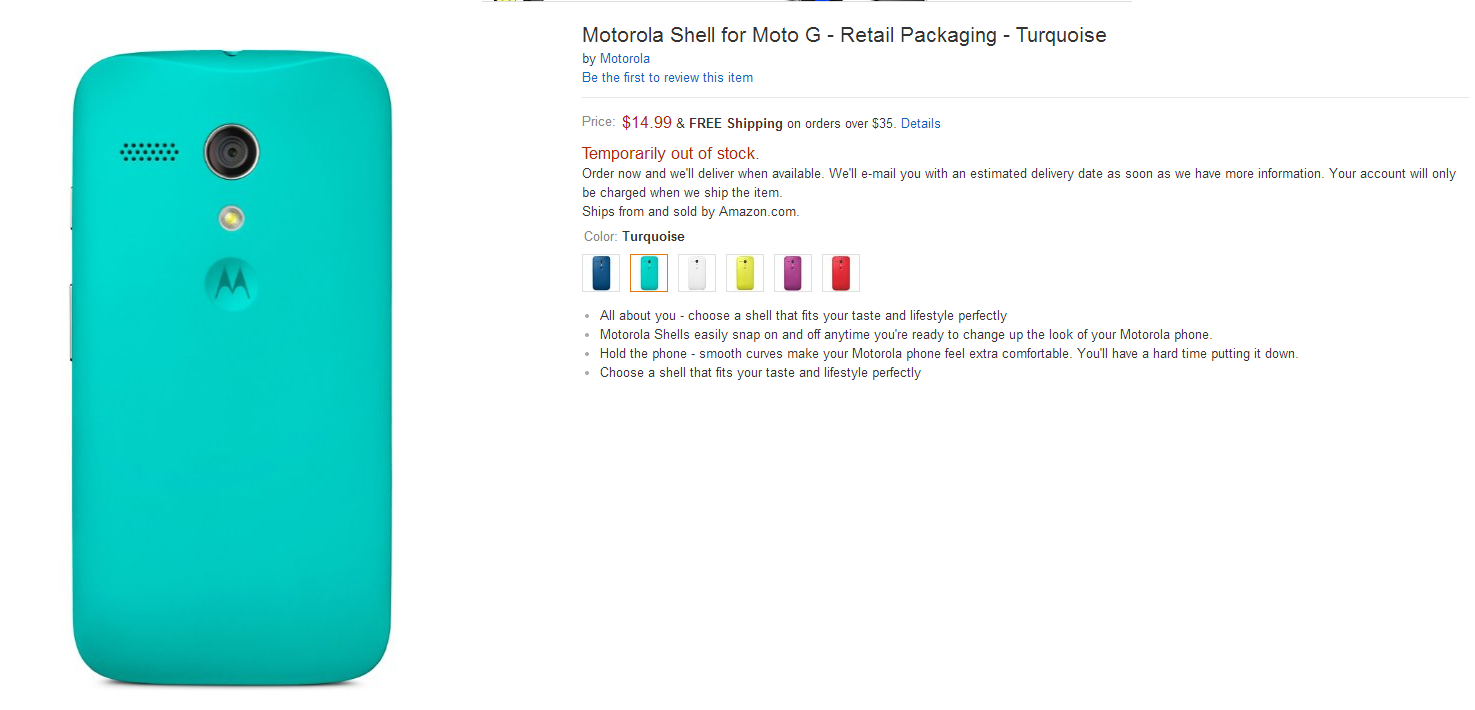Pick the white shell color option
1475x710 pixels.
(697, 273)
